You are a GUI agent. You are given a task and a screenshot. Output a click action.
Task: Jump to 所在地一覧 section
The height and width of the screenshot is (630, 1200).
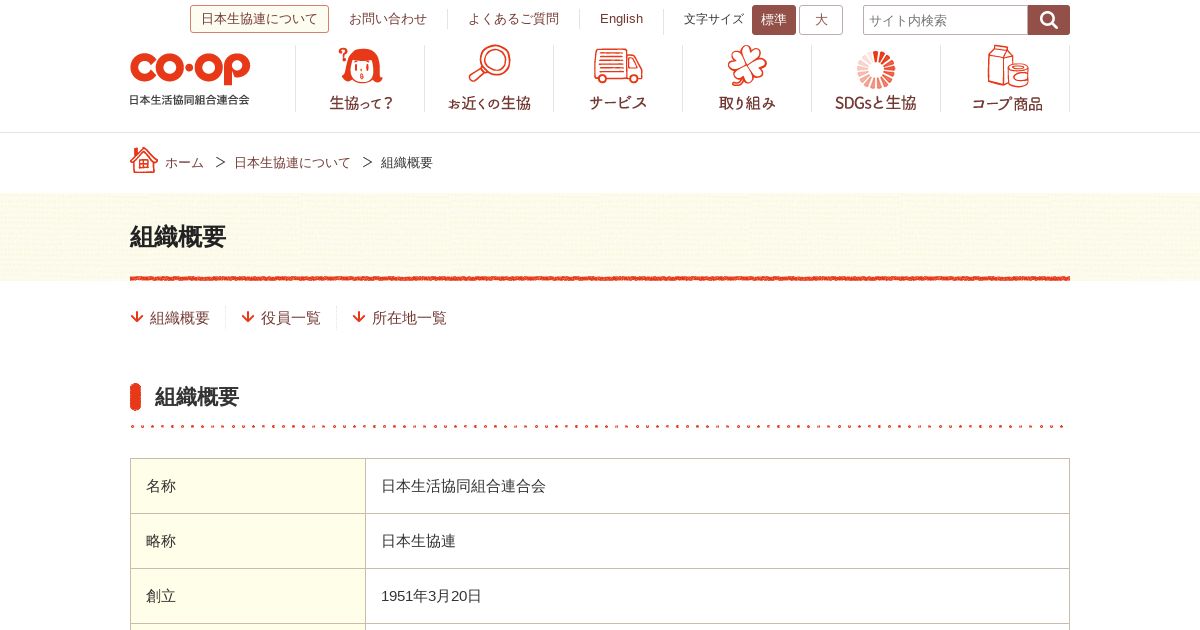pos(409,318)
